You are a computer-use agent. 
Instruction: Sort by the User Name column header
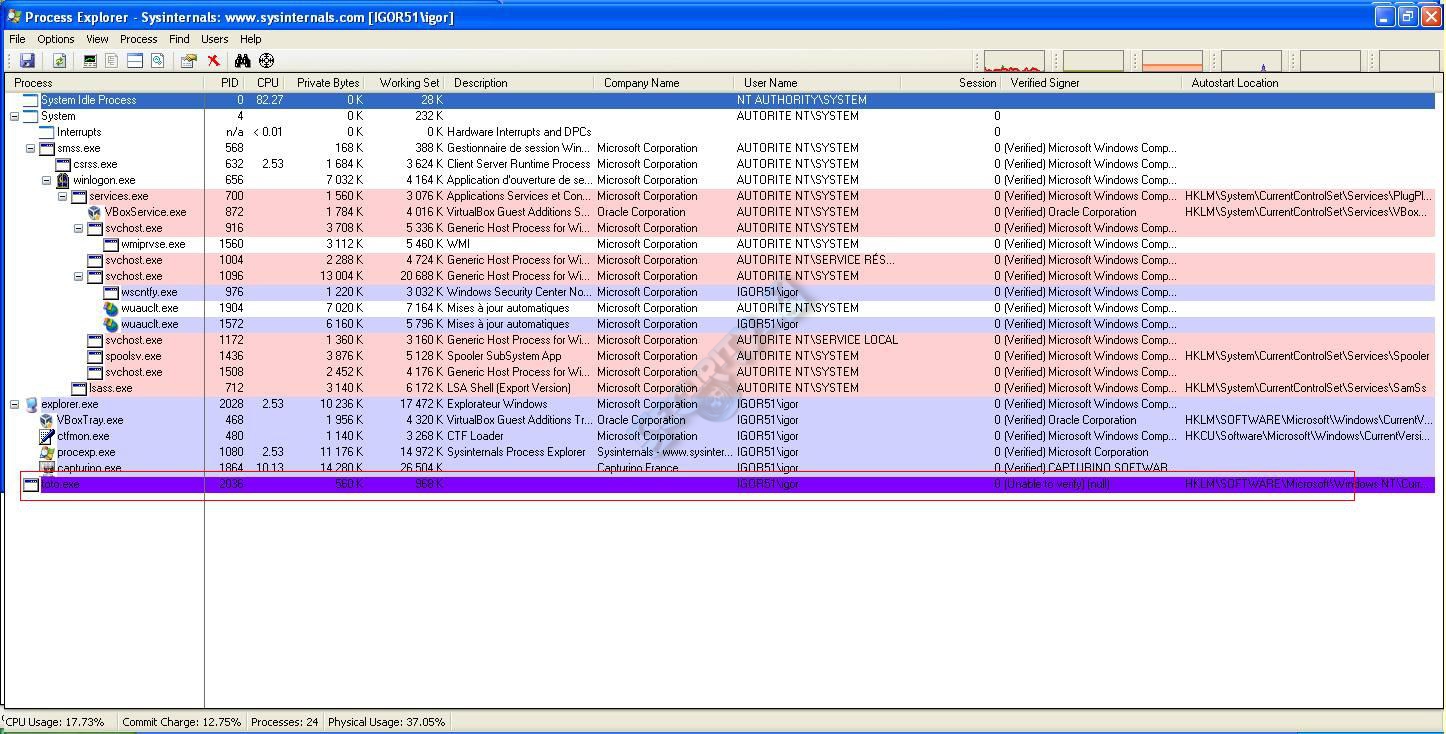817,83
